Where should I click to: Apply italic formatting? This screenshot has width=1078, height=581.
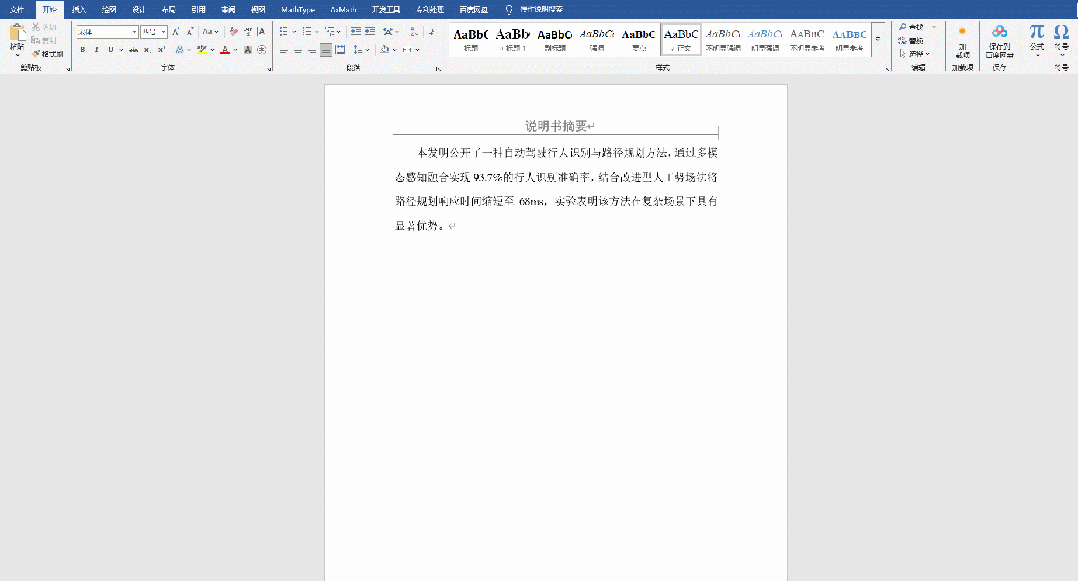[x=97, y=49]
